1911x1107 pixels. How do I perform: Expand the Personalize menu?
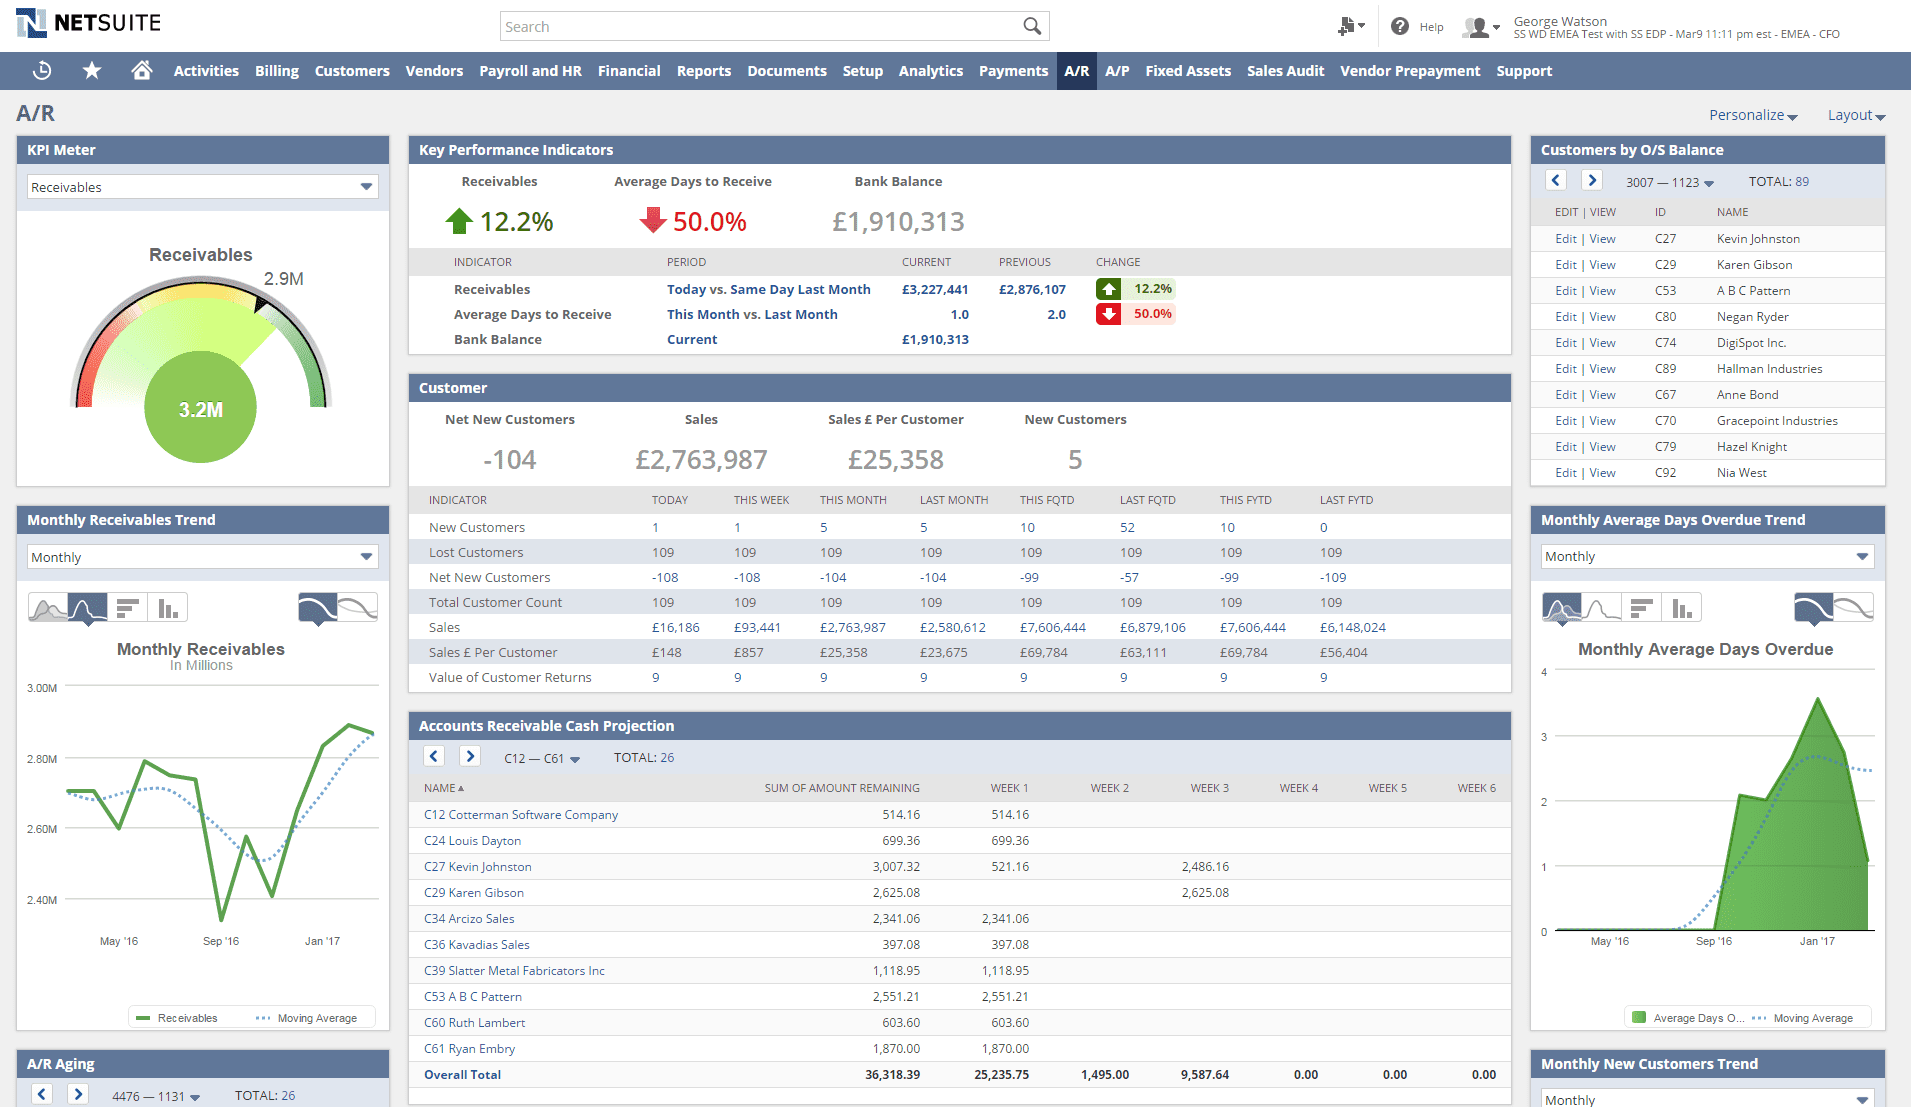pos(1753,115)
